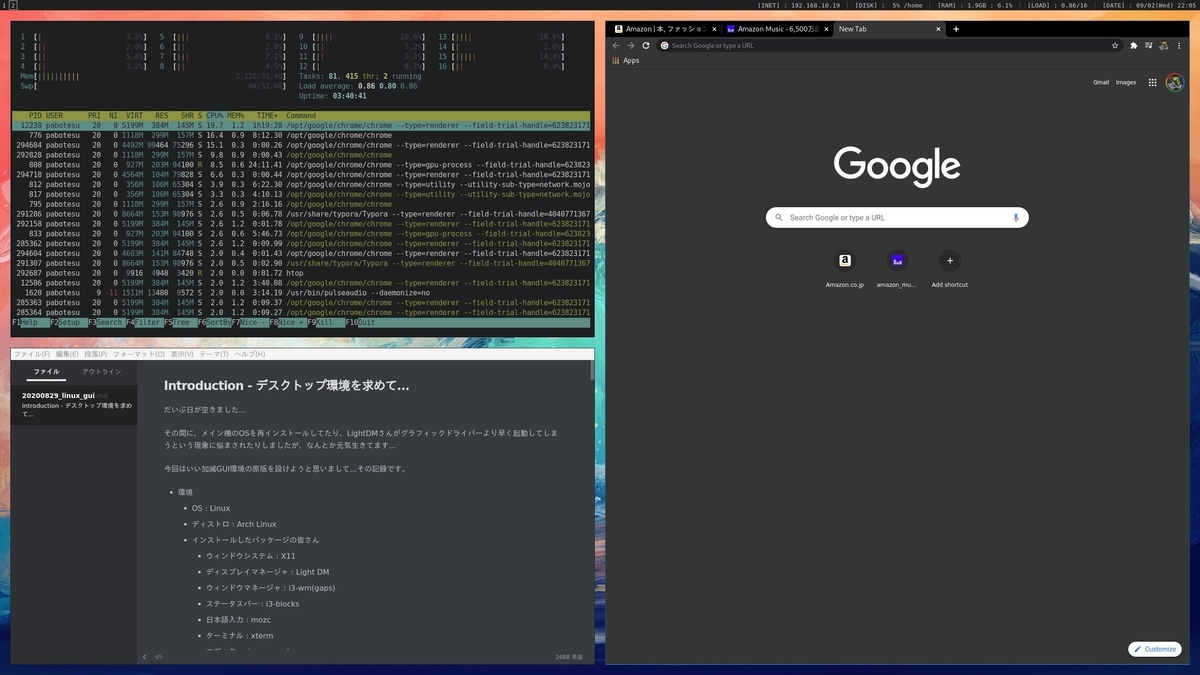The width and height of the screenshot is (1200, 675).
Task: Open the Google apps grid
Action: click(x=1152, y=83)
